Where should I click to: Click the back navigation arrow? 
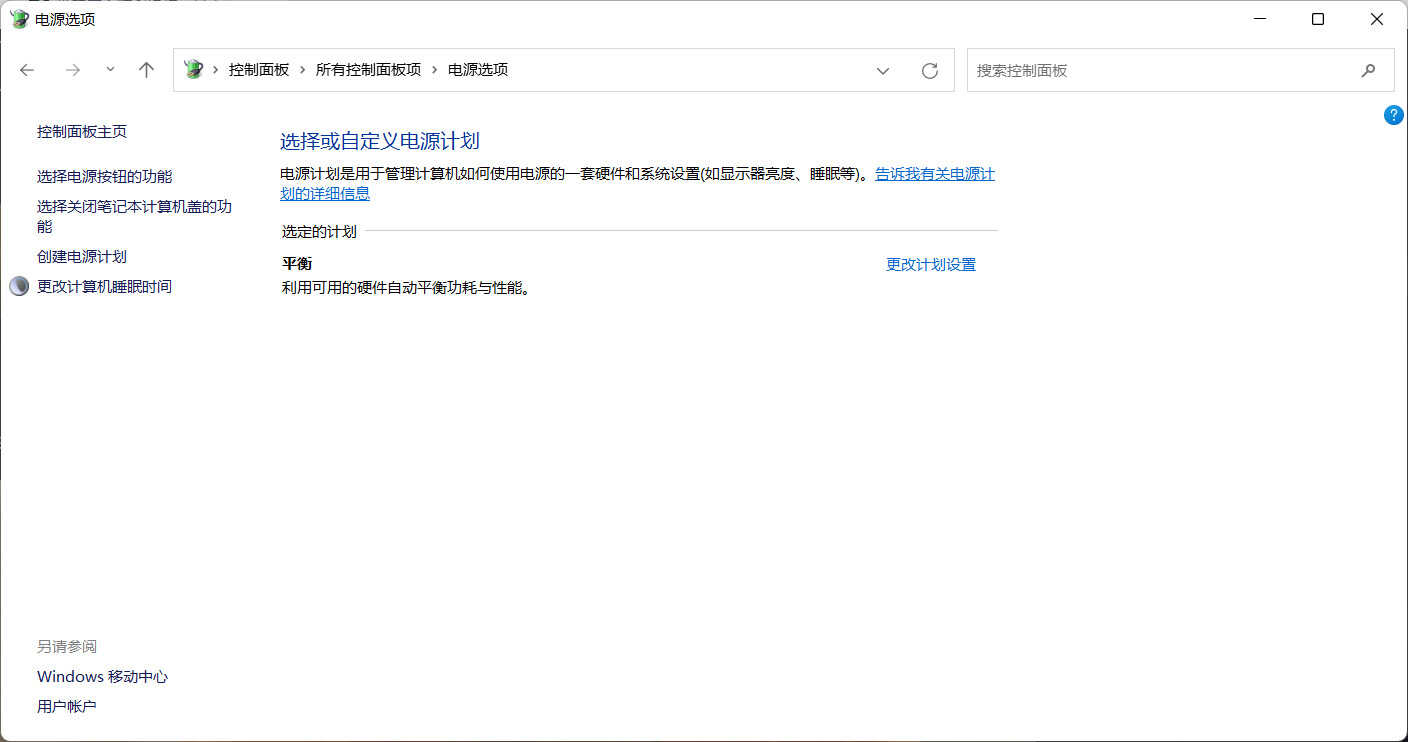[27, 70]
